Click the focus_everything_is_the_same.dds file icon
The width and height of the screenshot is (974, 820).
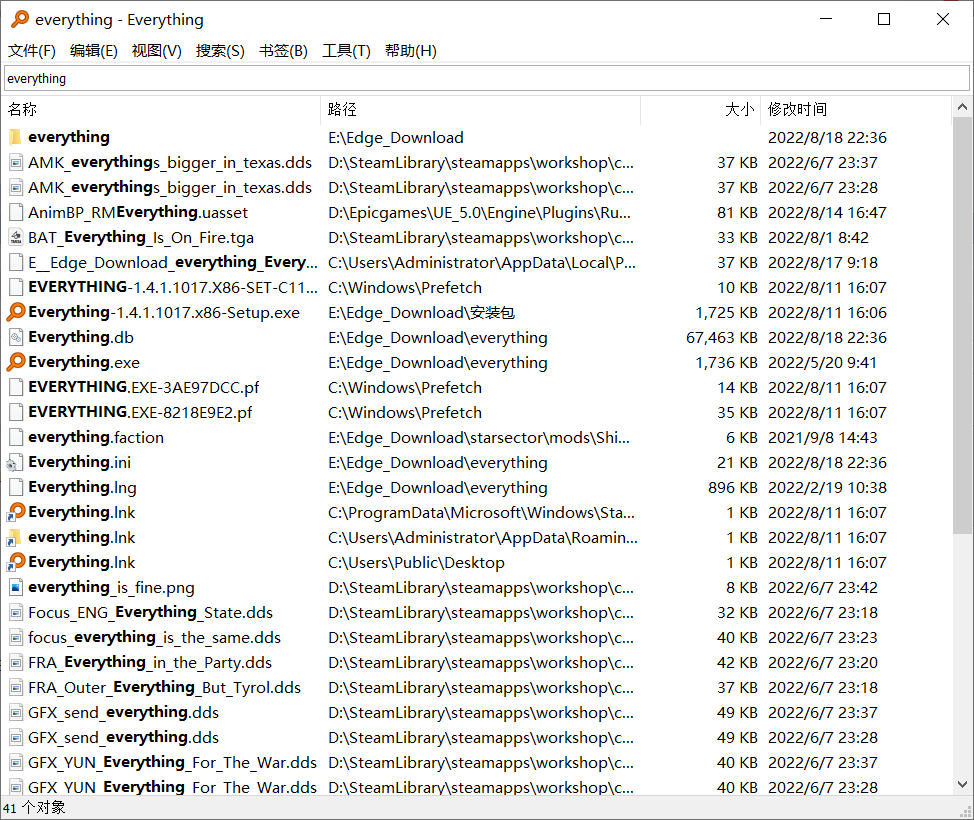pos(16,637)
